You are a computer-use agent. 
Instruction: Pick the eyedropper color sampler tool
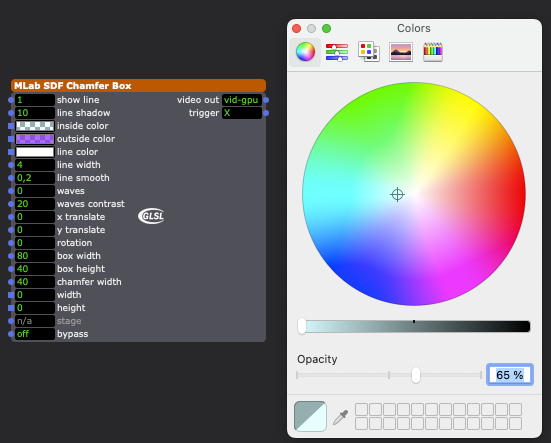[x=341, y=417]
